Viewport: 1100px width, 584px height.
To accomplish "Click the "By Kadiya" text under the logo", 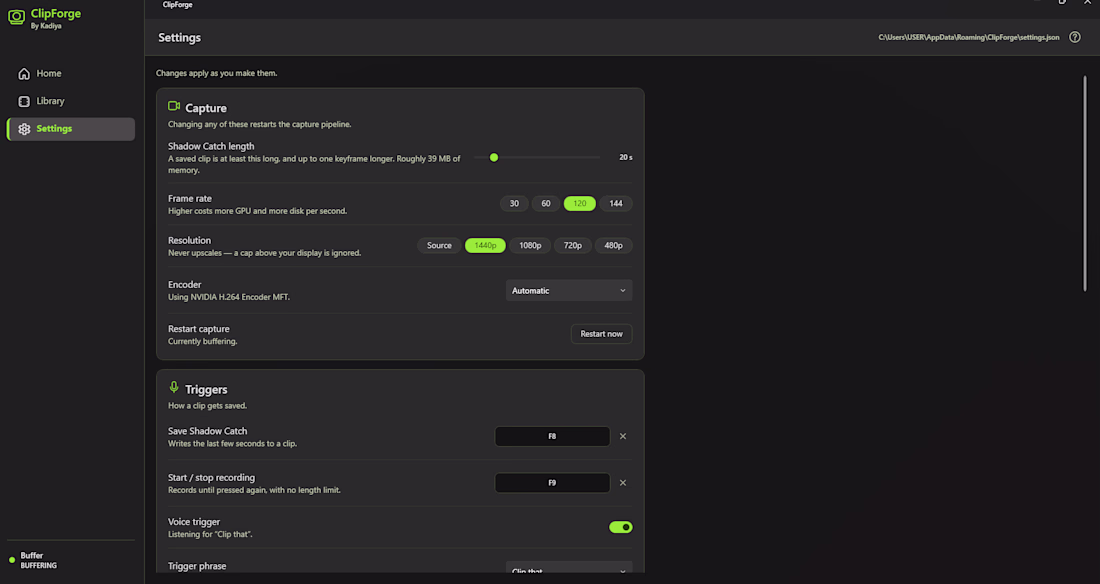I will coord(46,27).
